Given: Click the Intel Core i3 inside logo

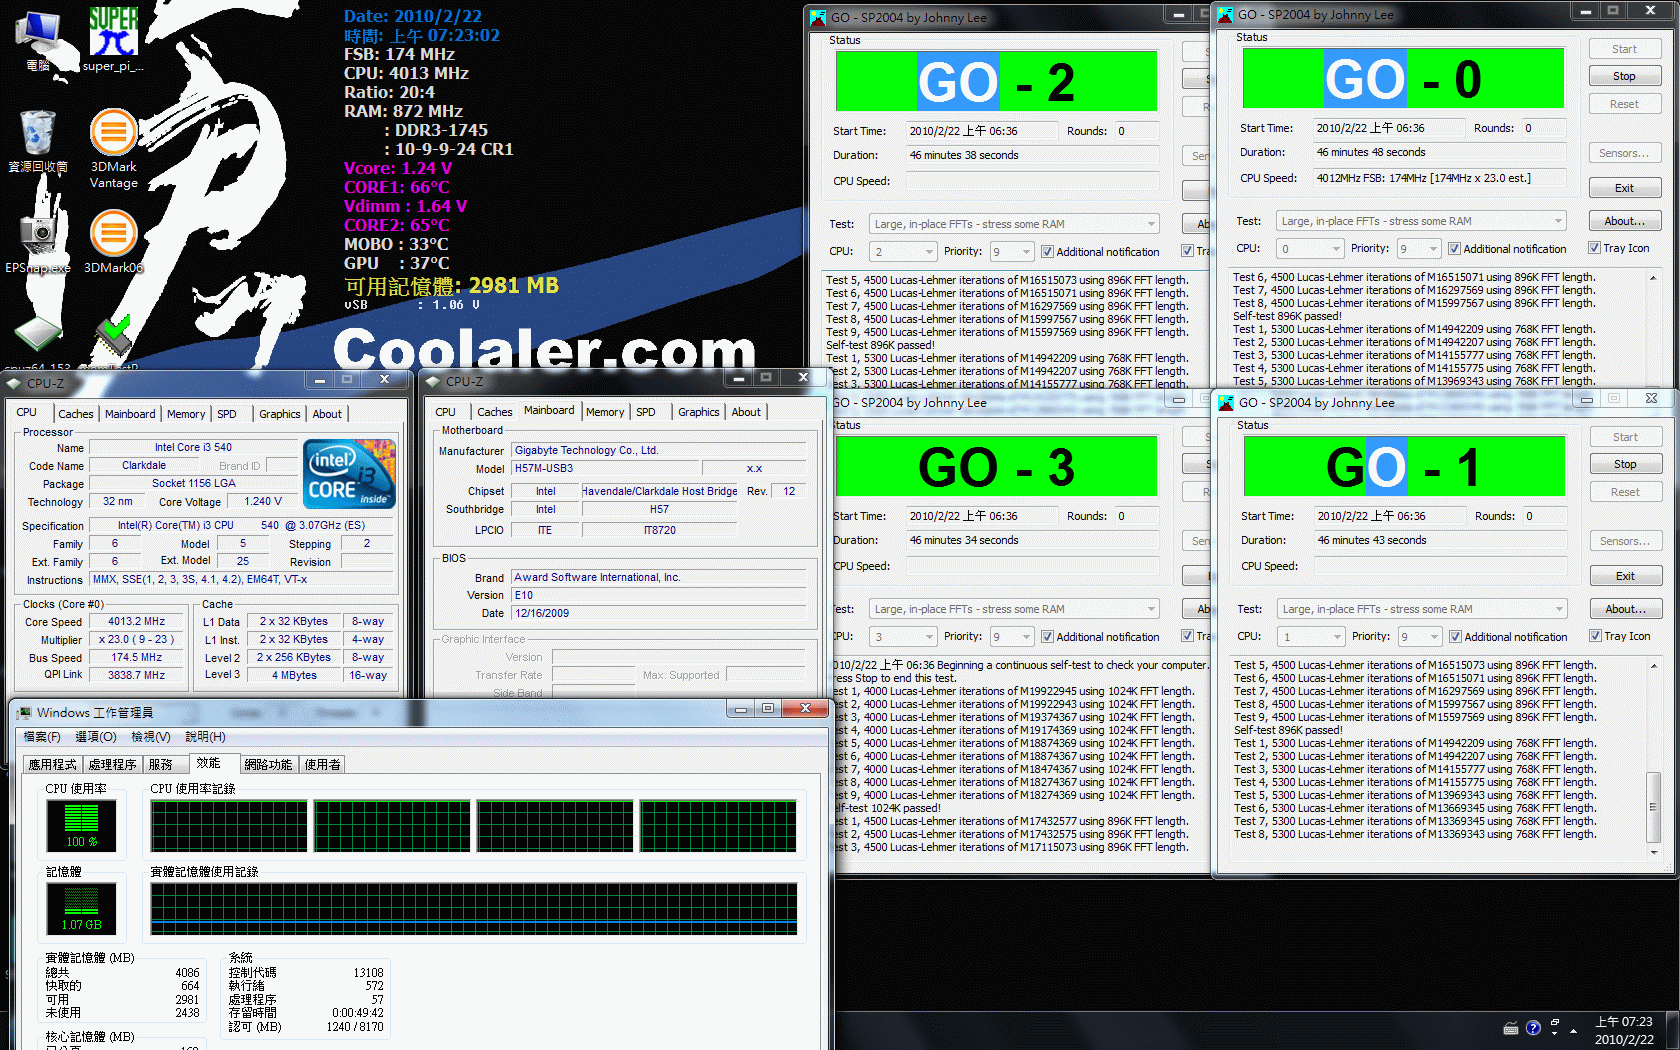Looking at the screenshot, I should [349, 474].
